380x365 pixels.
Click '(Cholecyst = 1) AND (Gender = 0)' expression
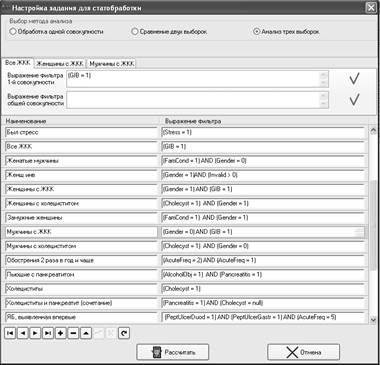point(263,246)
